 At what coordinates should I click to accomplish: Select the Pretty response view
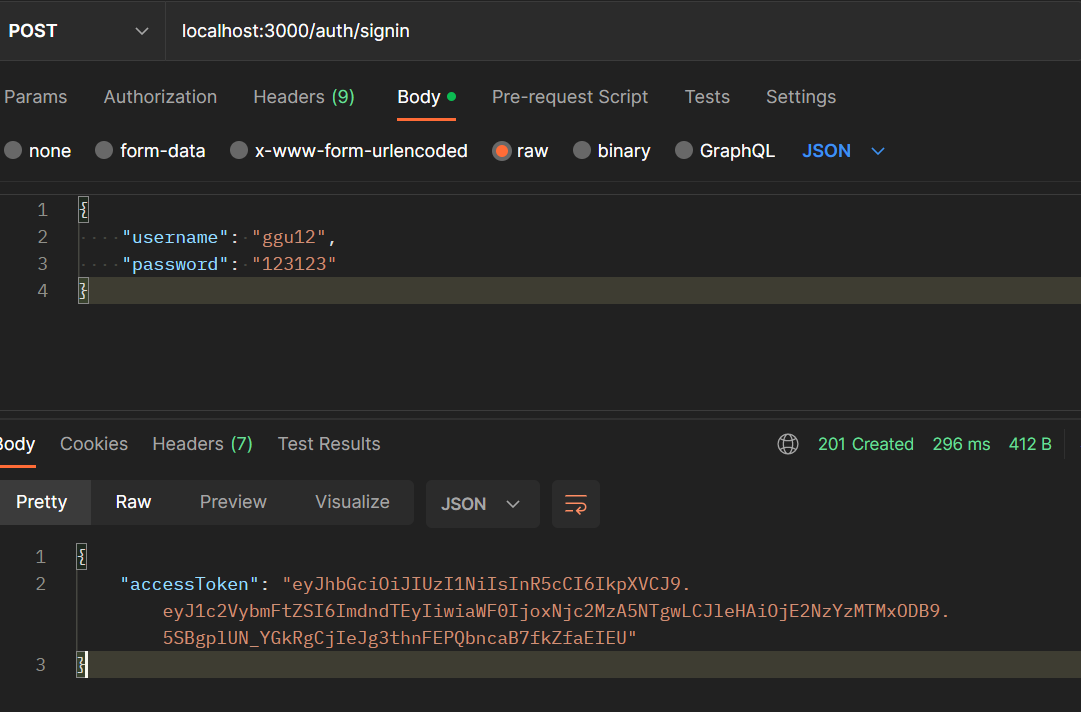(x=41, y=502)
